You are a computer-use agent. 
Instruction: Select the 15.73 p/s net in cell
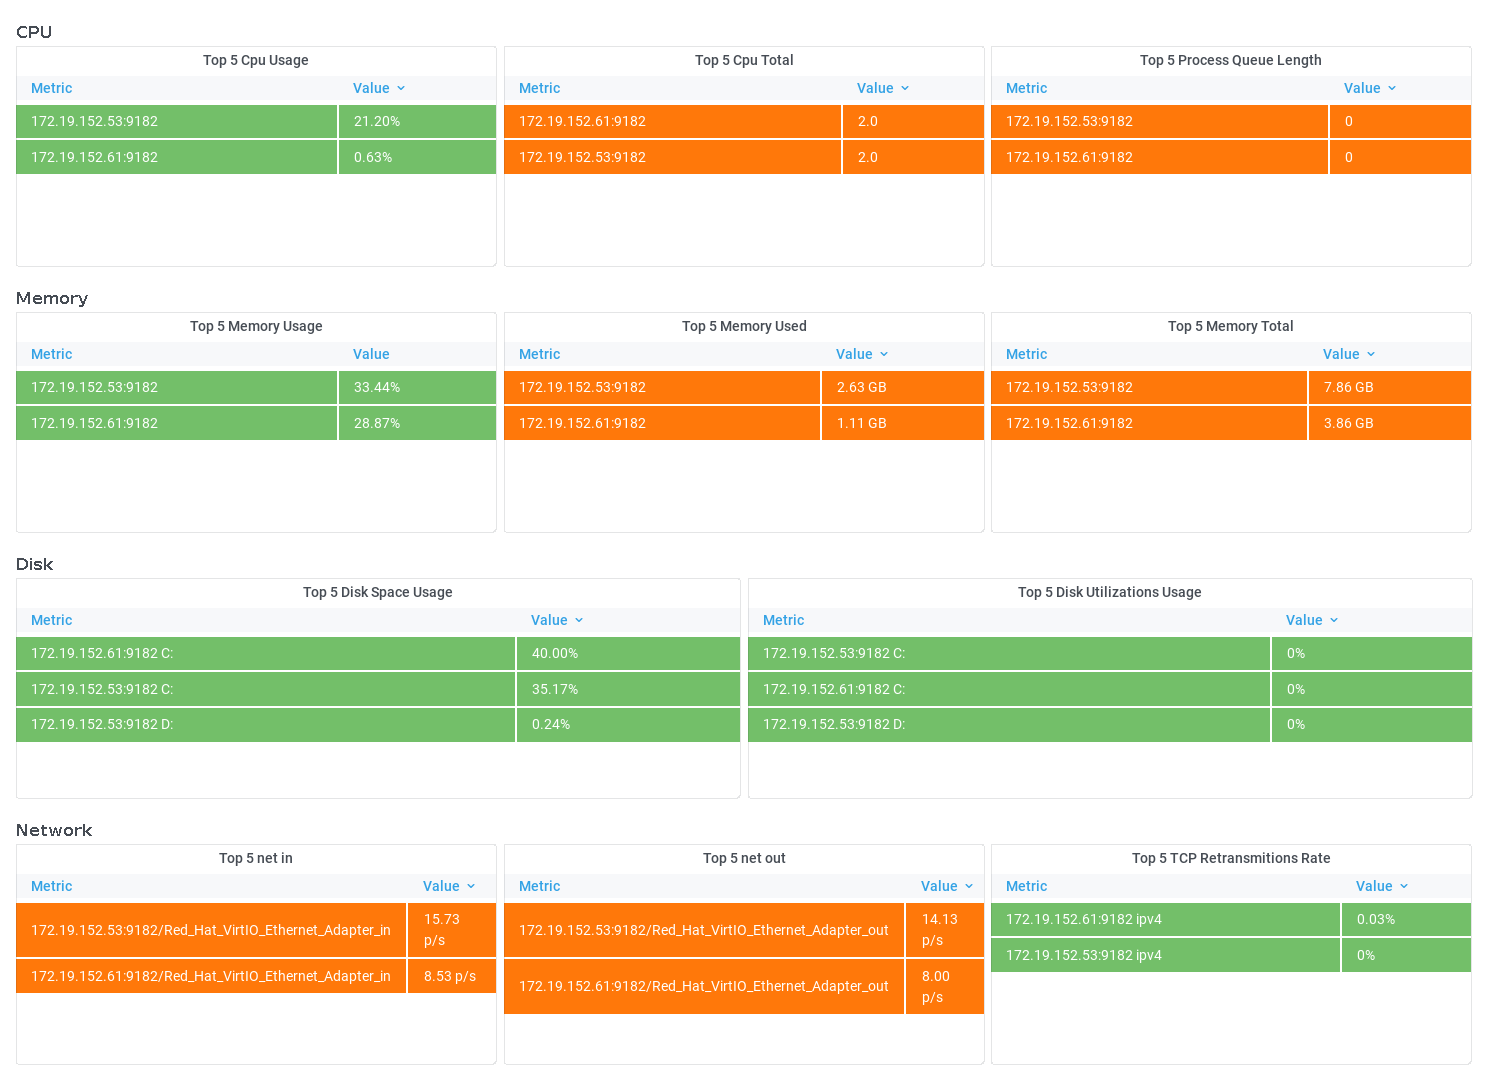coord(452,930)
